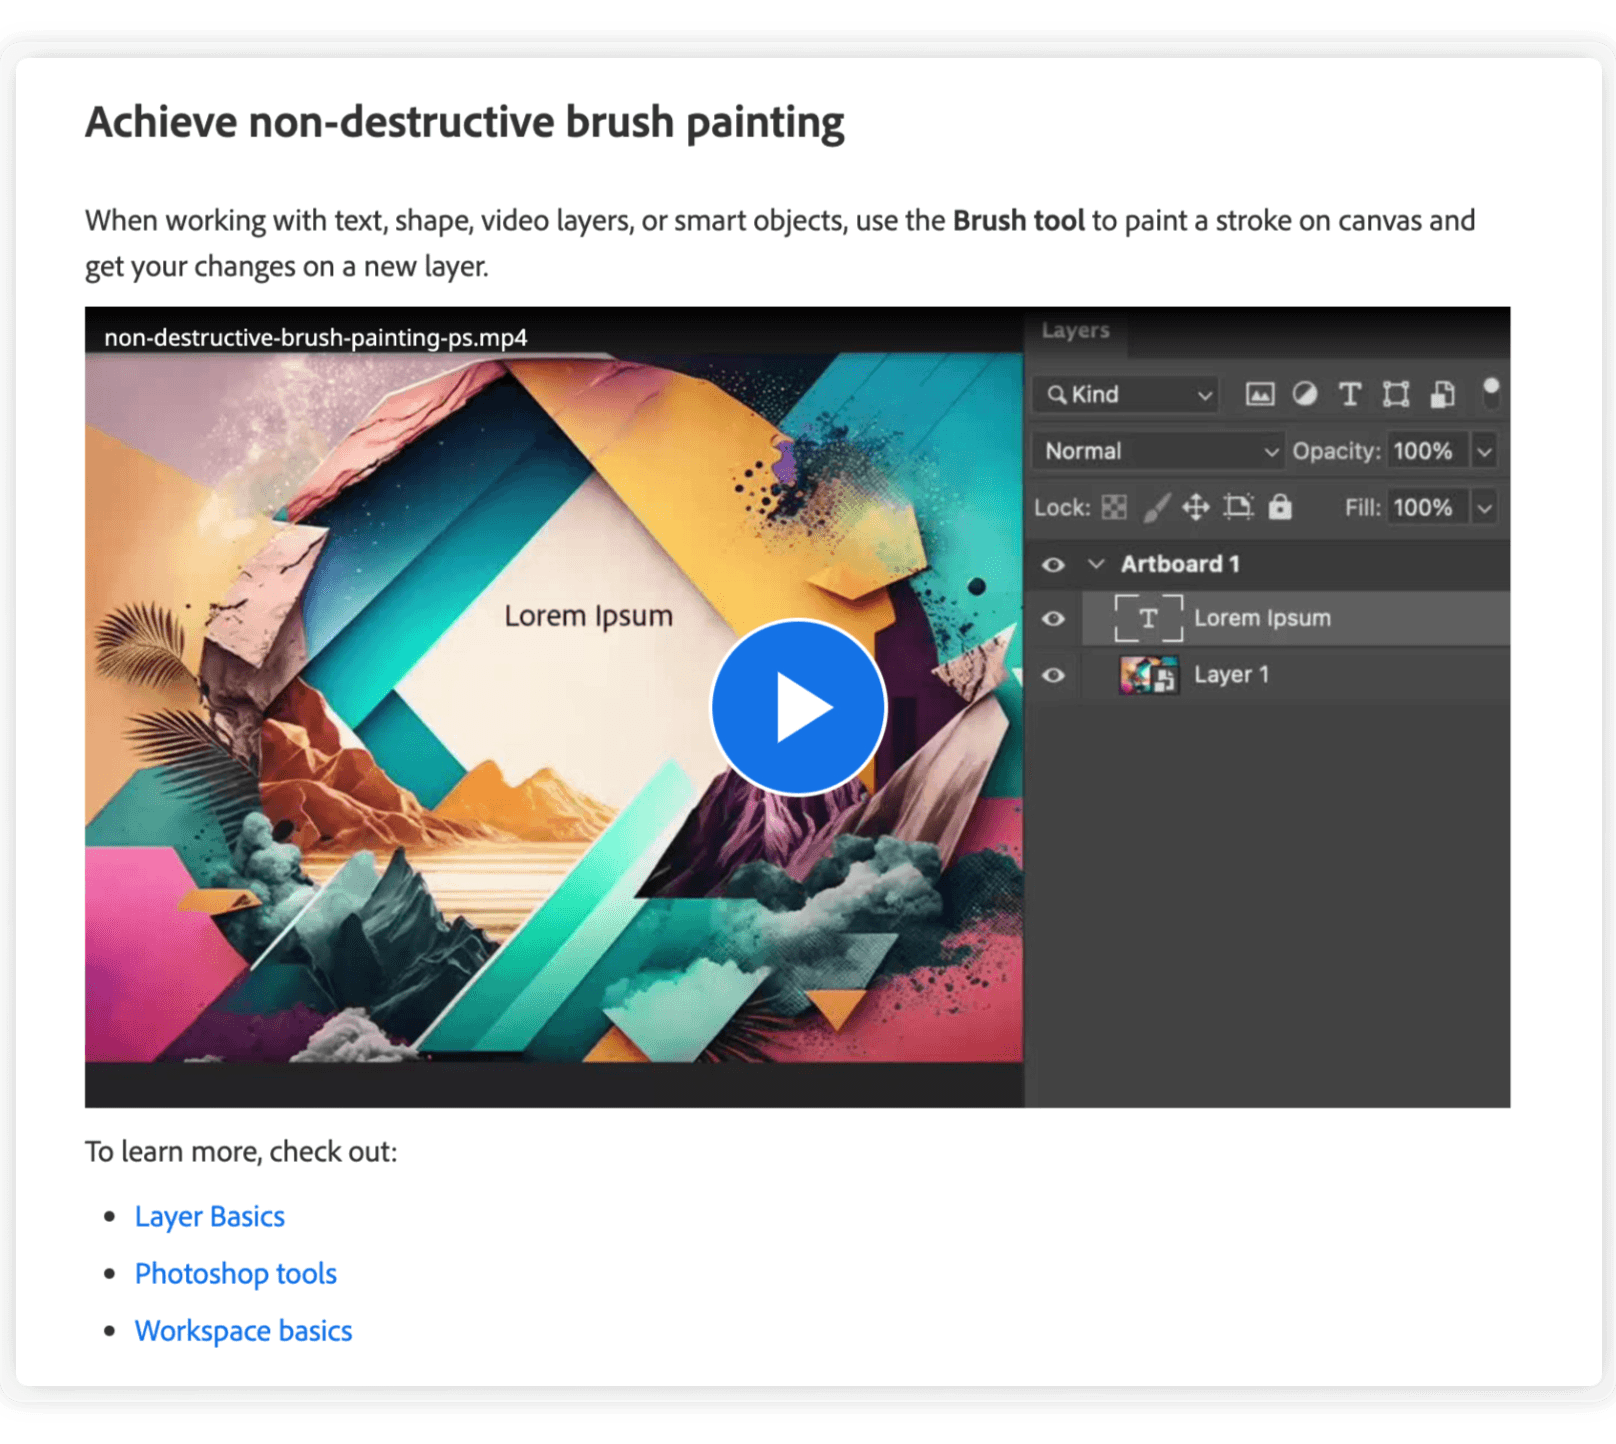
Task: Click the 'Achieve non-destructive brush painting' heading
Action: [465, 123]
